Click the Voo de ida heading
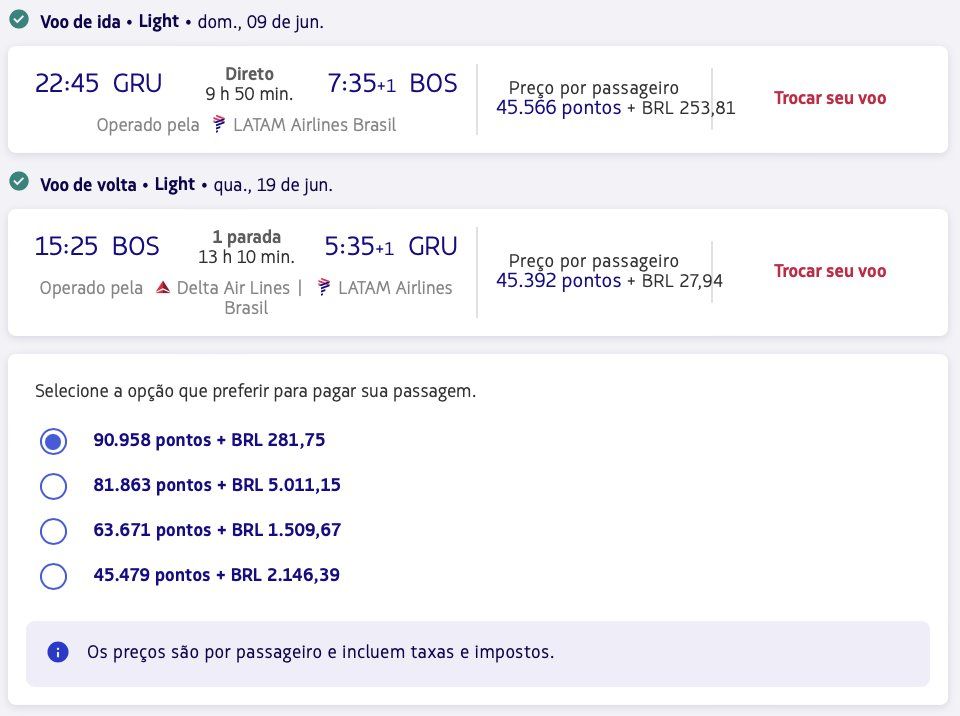The image size is (960, 716). tap(80, 22)
